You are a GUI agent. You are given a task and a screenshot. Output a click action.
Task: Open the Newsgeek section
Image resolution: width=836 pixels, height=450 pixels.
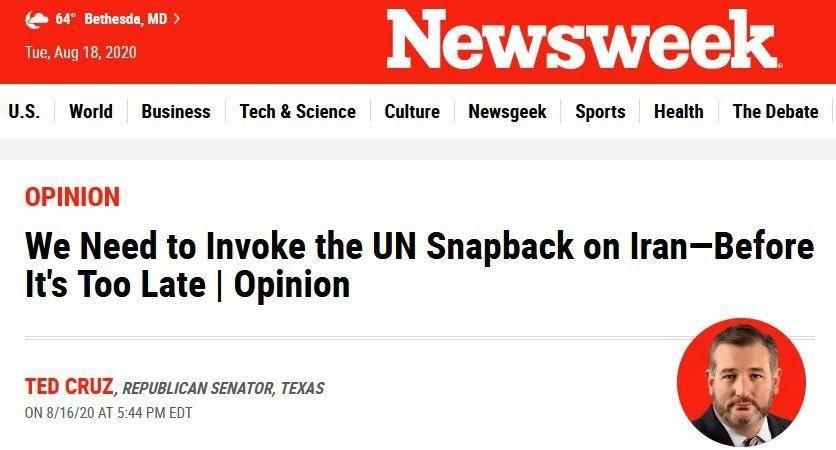point(507,112)
